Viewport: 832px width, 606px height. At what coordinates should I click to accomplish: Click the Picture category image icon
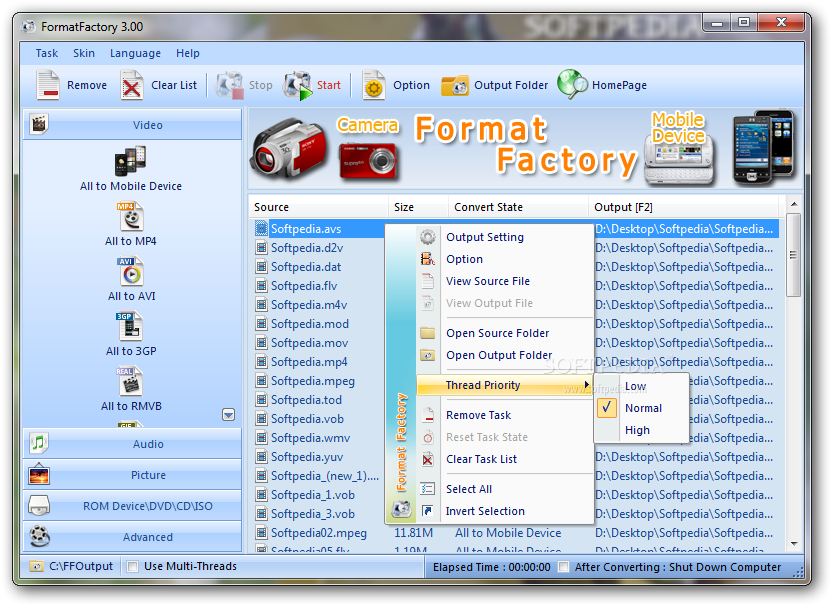tap(39, 474)
